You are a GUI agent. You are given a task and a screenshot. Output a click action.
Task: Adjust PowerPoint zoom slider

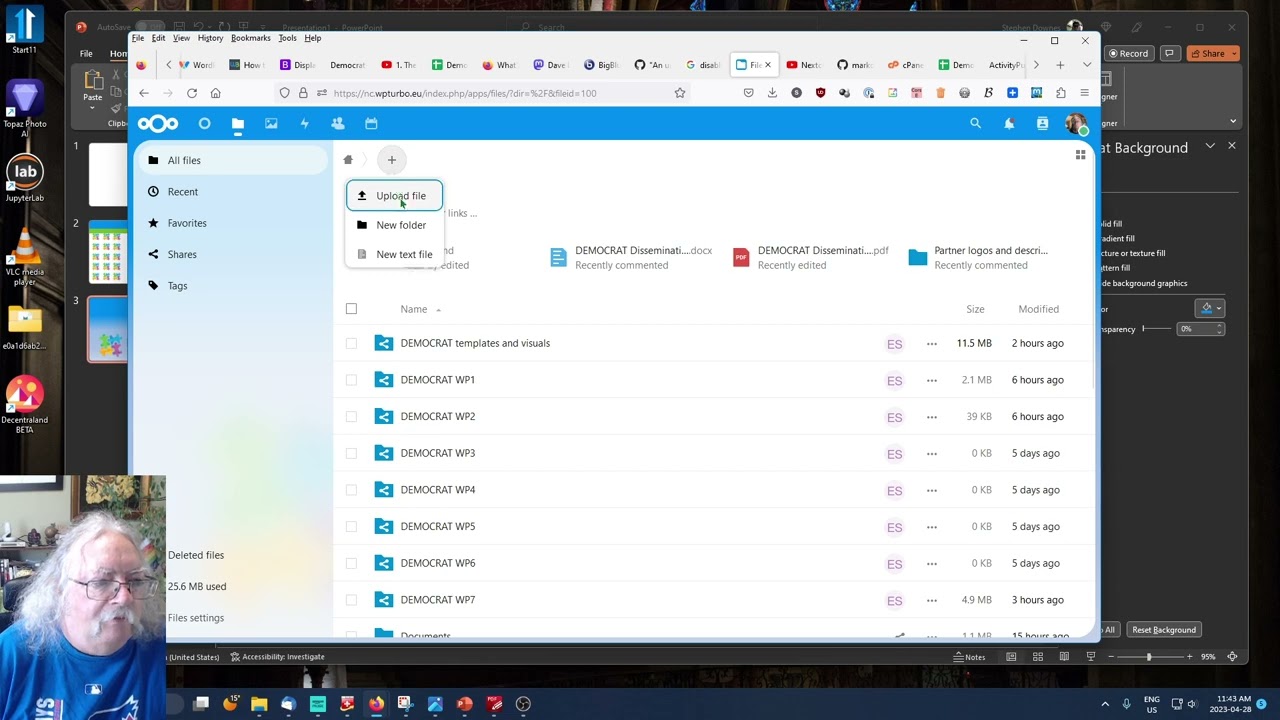[x=1149, y=657]
